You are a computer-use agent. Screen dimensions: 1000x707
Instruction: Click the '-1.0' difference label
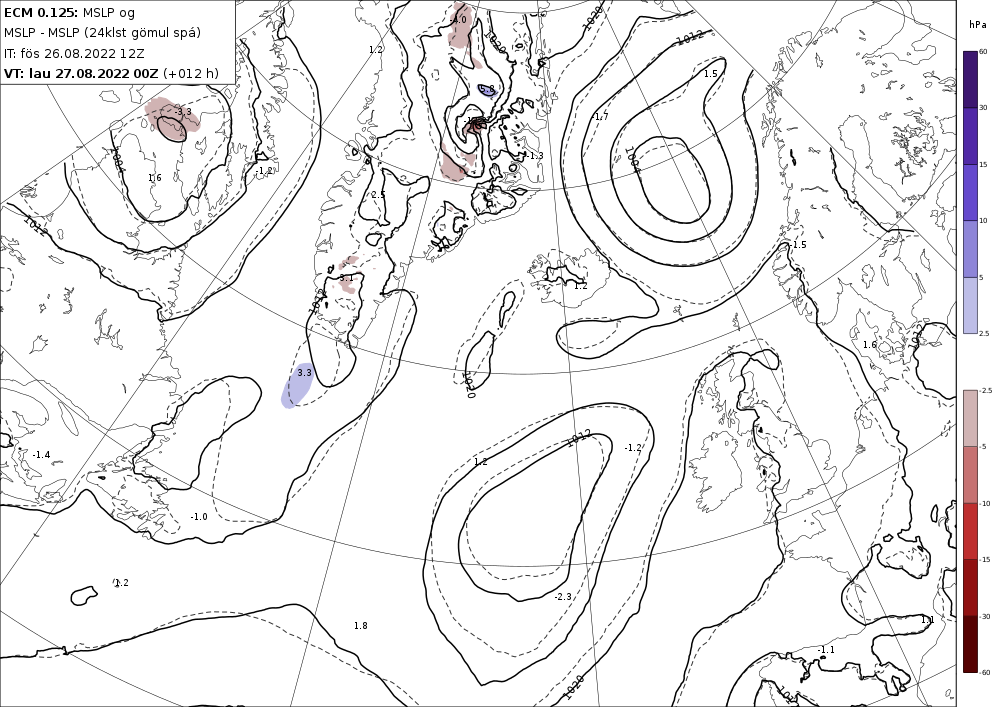click(199, 516)
